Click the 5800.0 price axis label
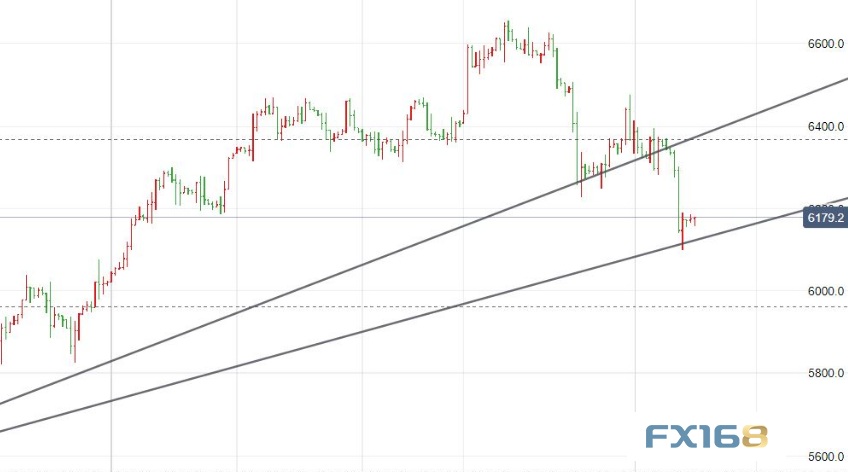This screenshot has height=472, width=848. [826, 373]
